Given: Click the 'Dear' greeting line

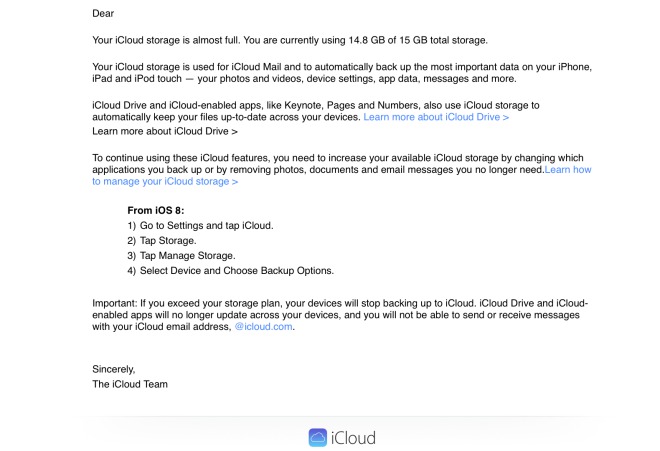Looking at the screenshot, I should coord(102,14).
